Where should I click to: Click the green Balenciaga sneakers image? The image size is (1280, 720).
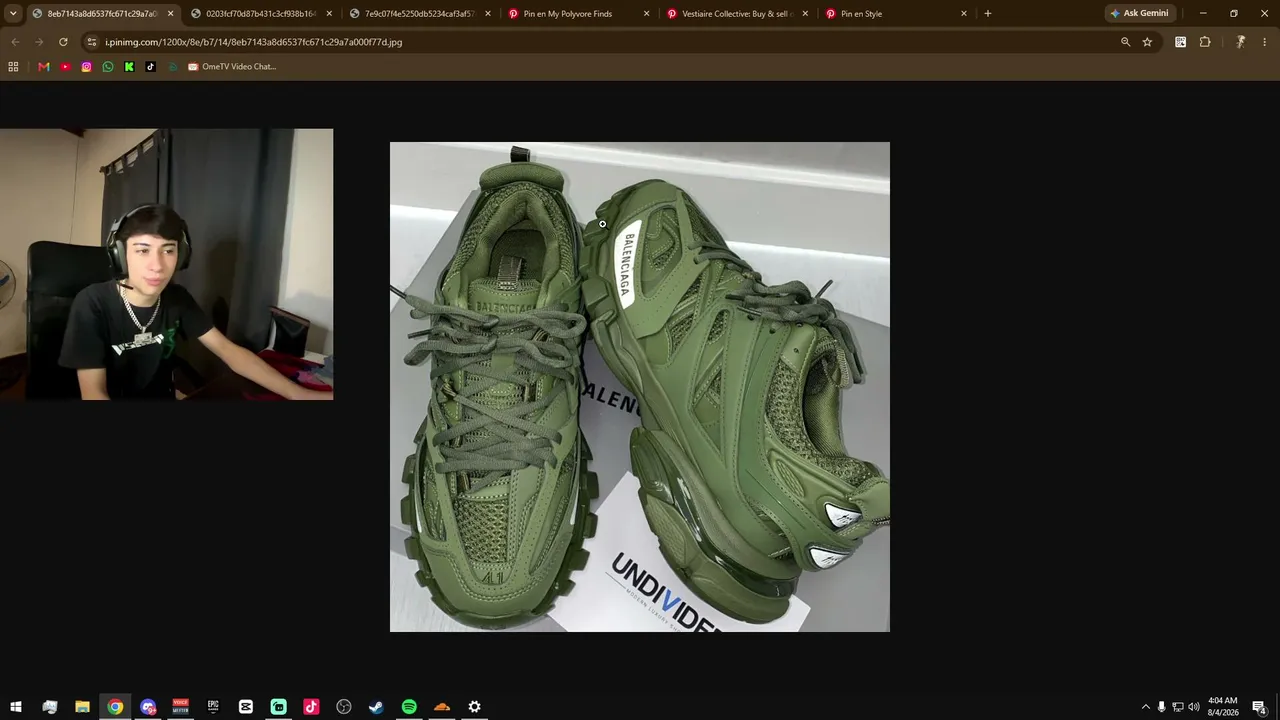pos(640,387)
